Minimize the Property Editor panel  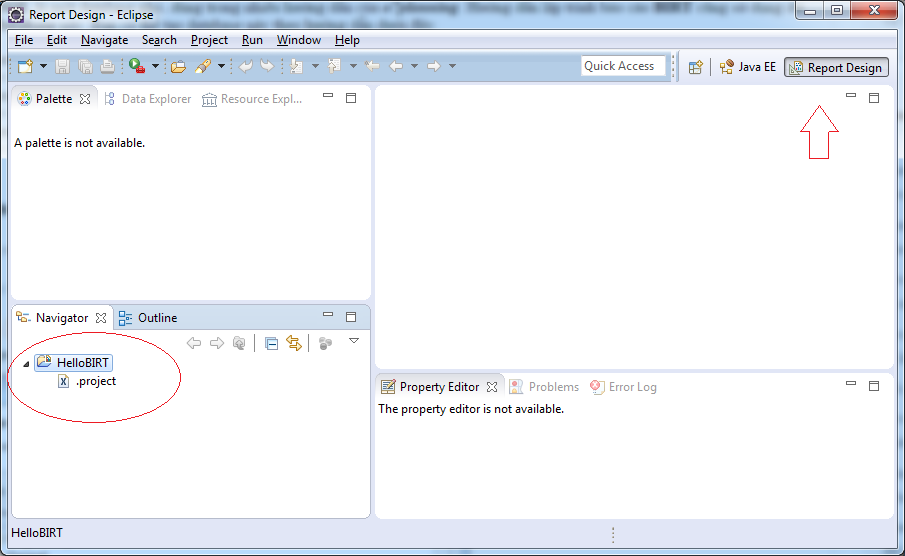[851, 383]
